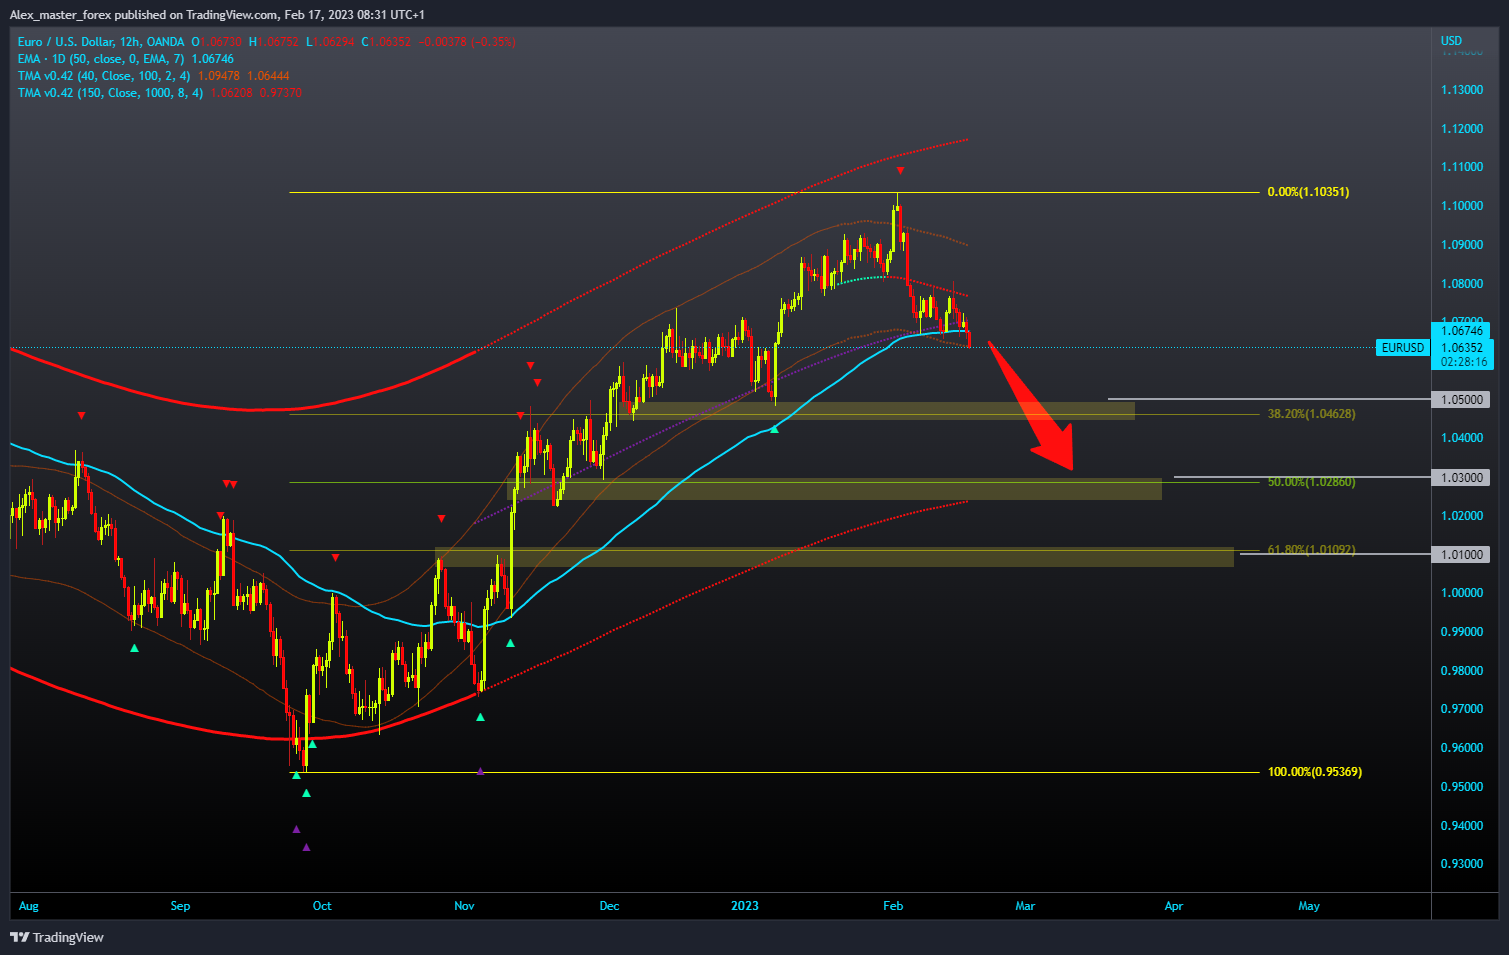
Task: Select the shaded zone at the 61.80% level
Action: (834, 557)
